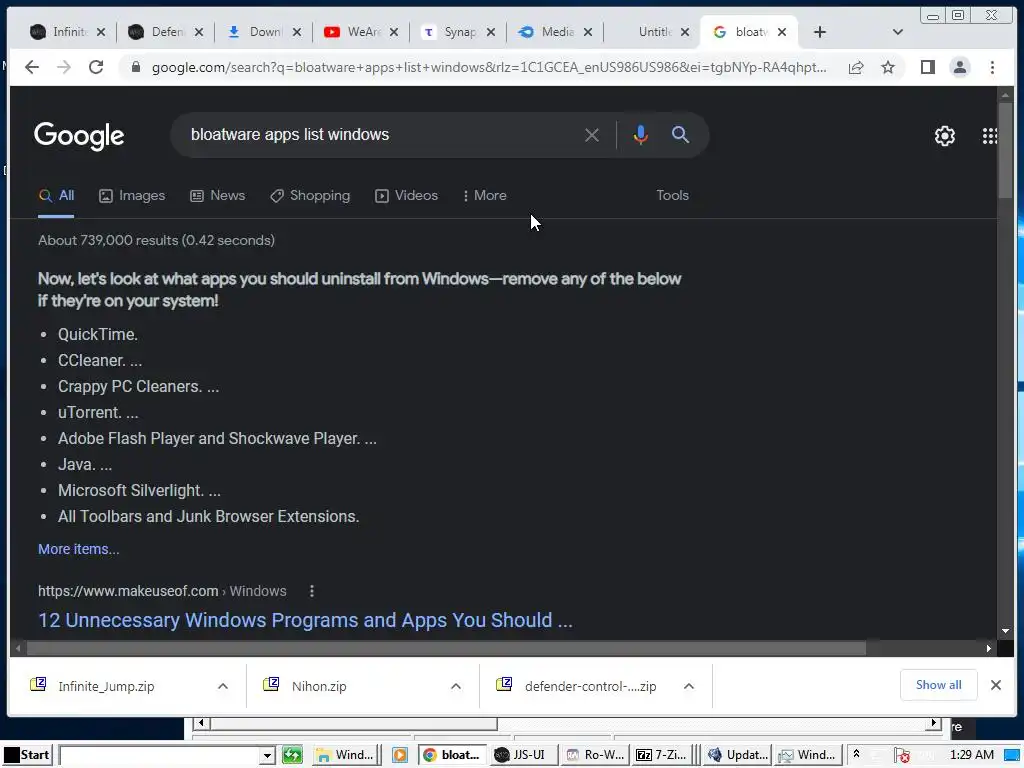Screen dimensions: 1024x768
Task: Open the taskbar address dropdown arrow
Action: (x=266, y=756)
